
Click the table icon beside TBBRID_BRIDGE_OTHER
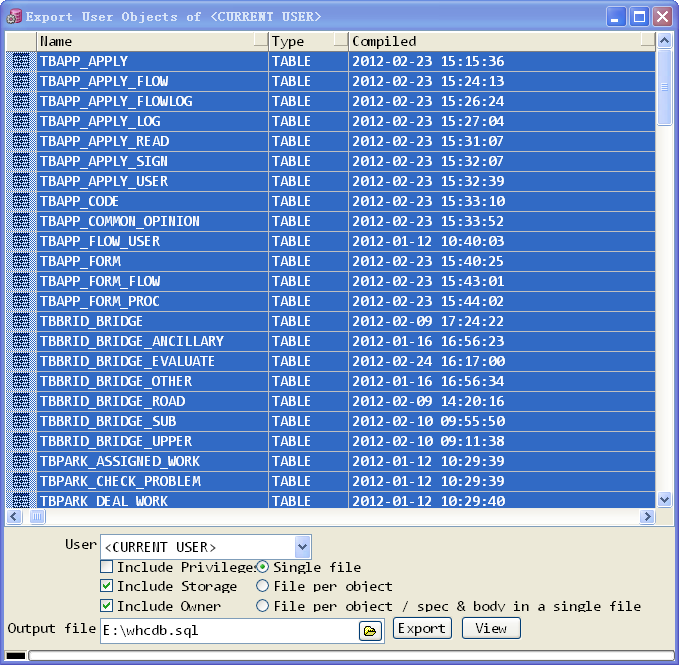tap(21, 381)
